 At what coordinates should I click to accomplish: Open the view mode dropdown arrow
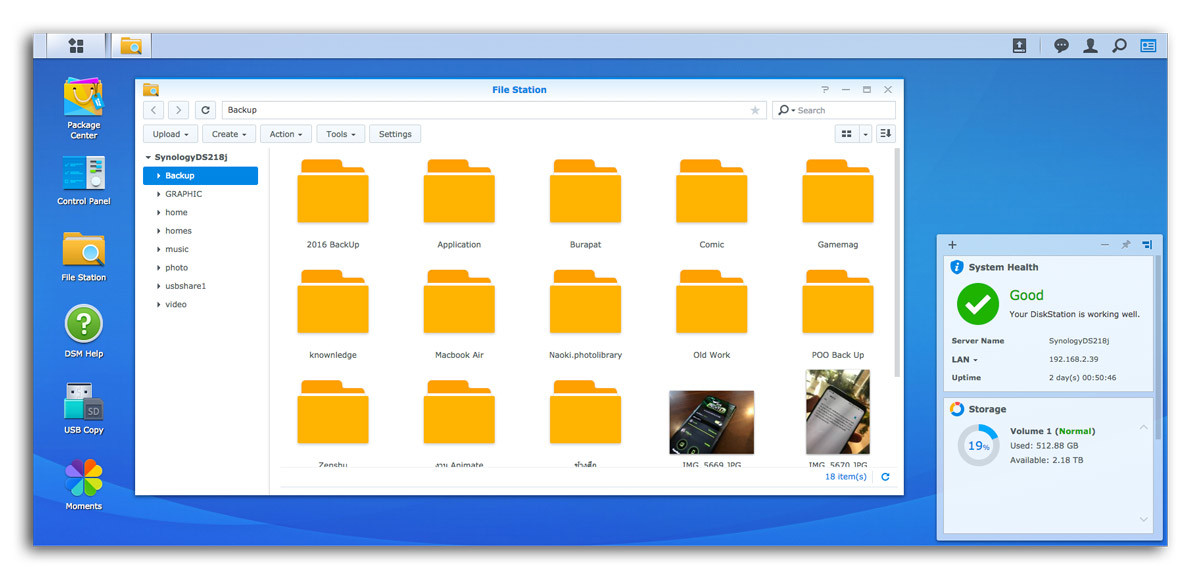click(x=866, y=134)
